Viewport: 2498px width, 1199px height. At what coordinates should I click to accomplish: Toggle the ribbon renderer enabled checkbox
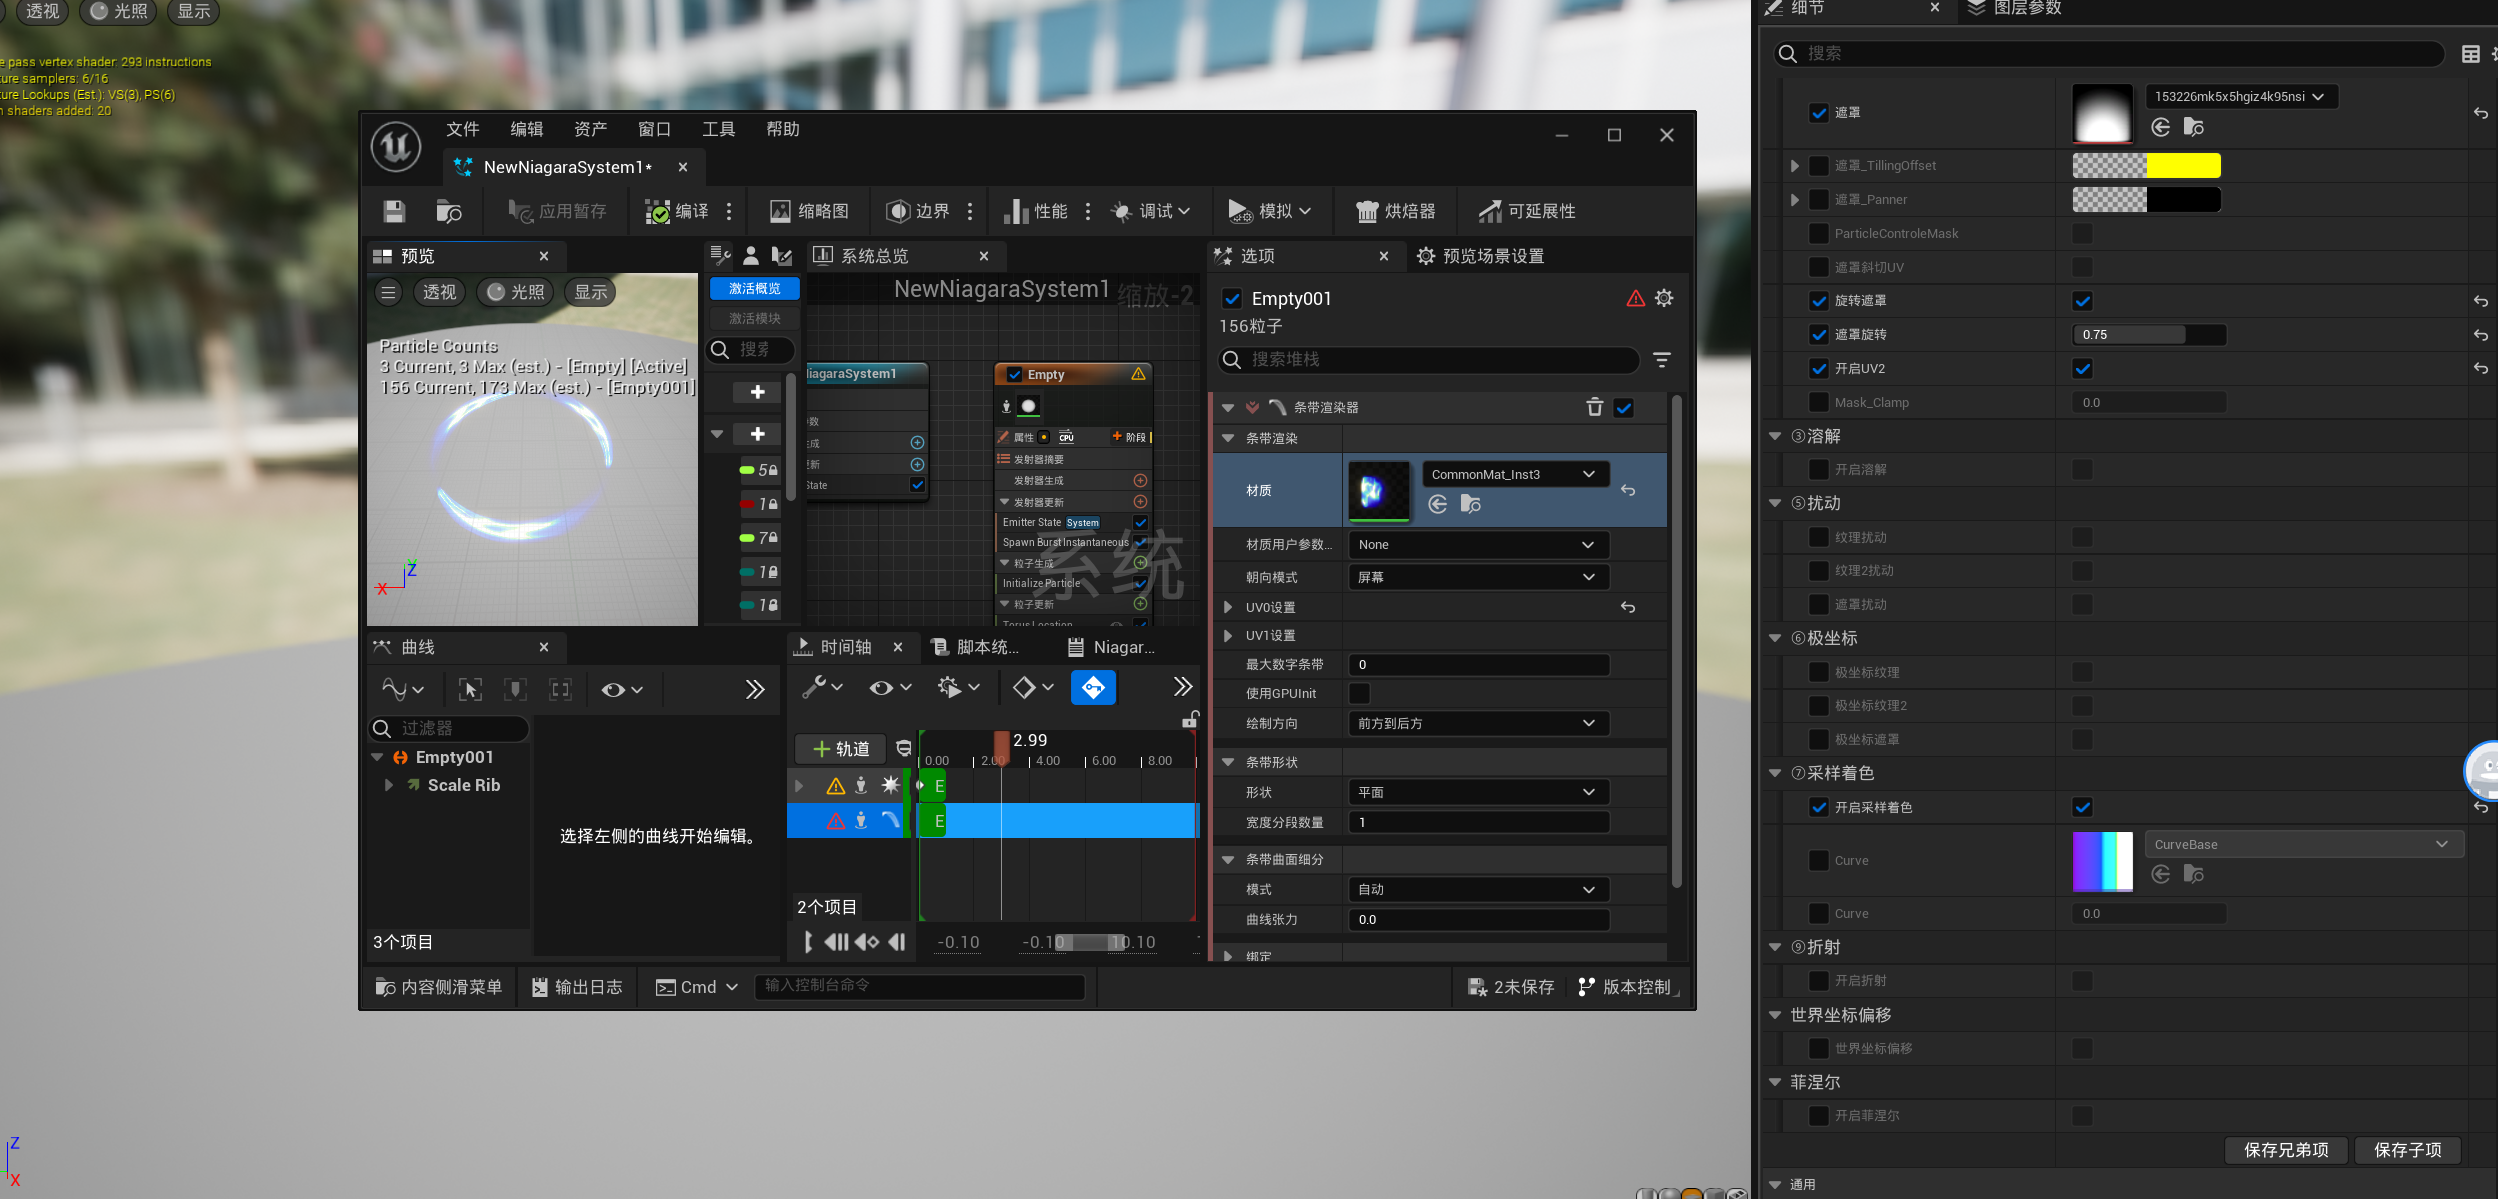tap(1624, 407)
